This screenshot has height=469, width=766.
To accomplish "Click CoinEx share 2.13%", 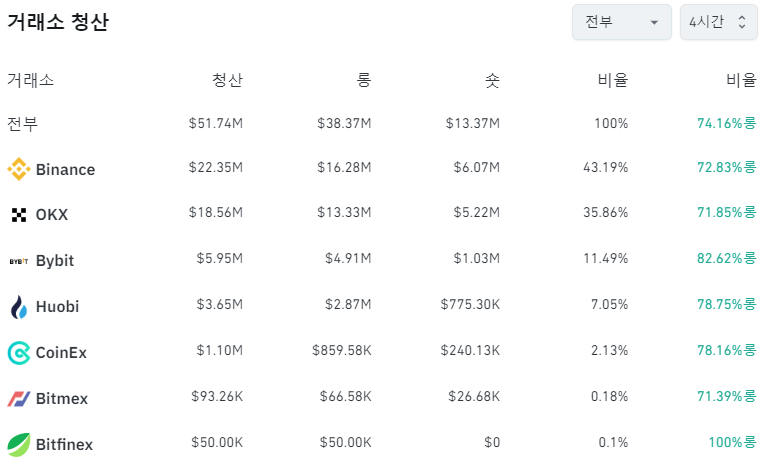I will point(609,351).
